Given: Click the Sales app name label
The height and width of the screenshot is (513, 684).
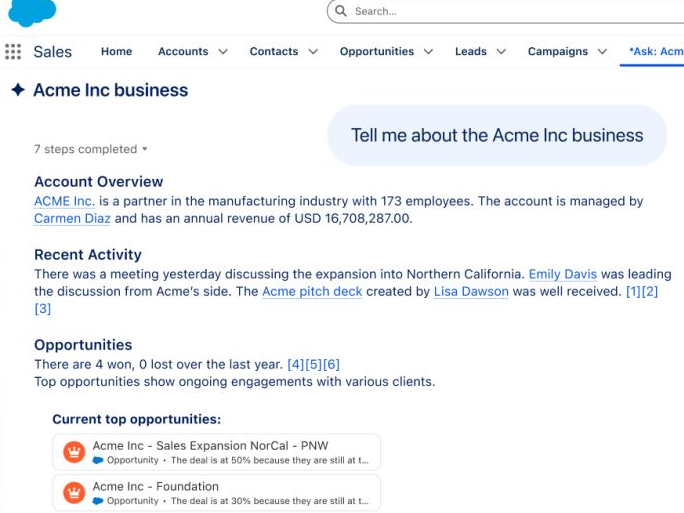Looking at the screenshot, I should tap(53, 51).
